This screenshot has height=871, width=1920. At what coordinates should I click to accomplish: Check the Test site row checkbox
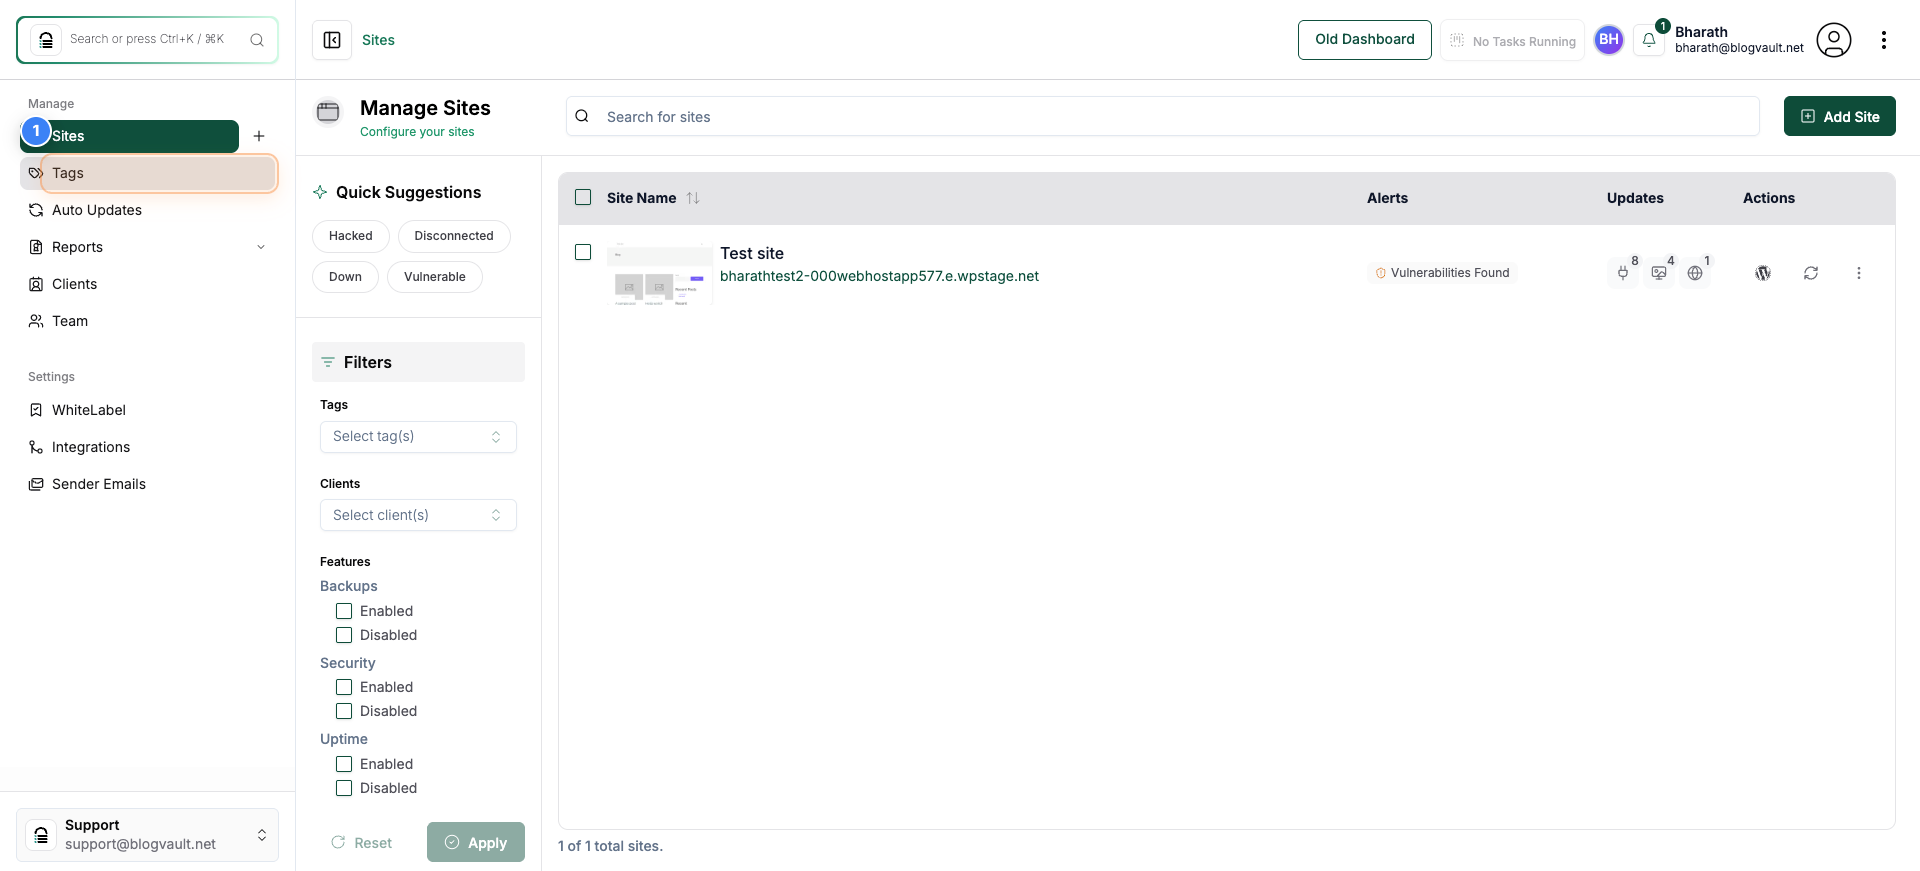[x=583, y=252]
